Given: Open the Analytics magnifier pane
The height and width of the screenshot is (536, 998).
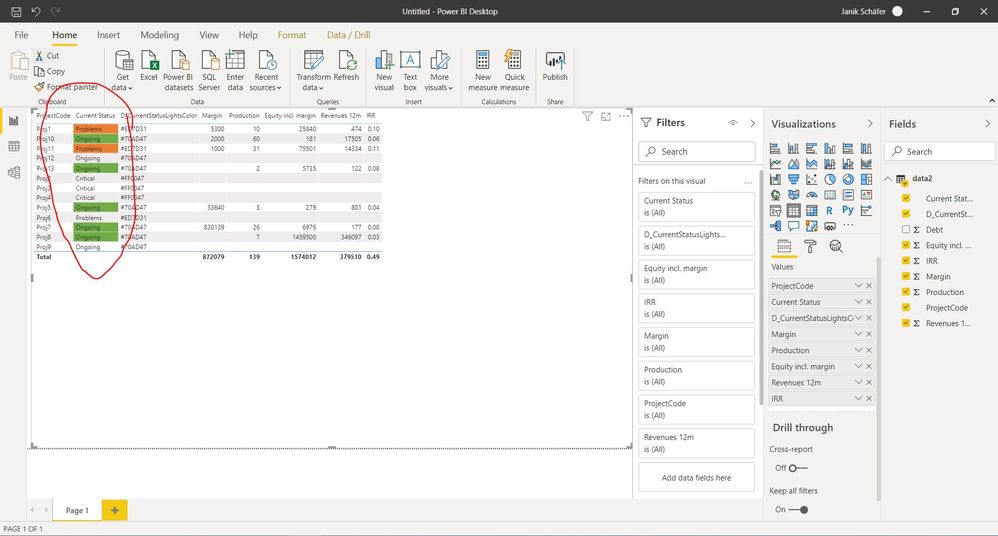Looking at the screenshot, I should [836, 246].
